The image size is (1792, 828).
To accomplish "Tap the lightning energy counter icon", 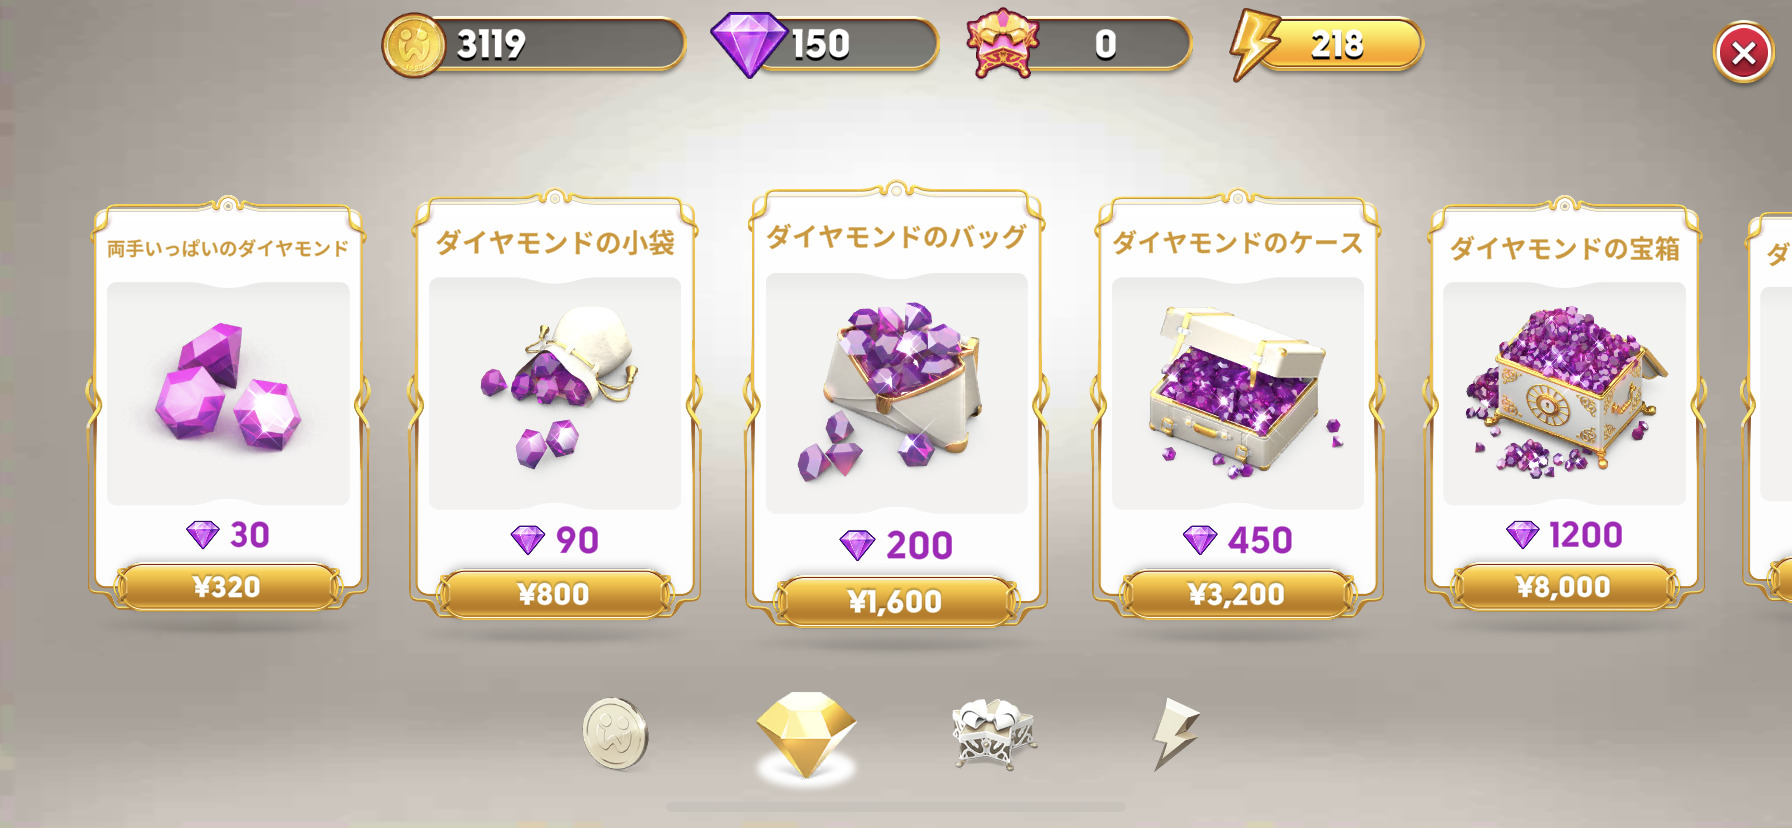I will click(1256, 45).
